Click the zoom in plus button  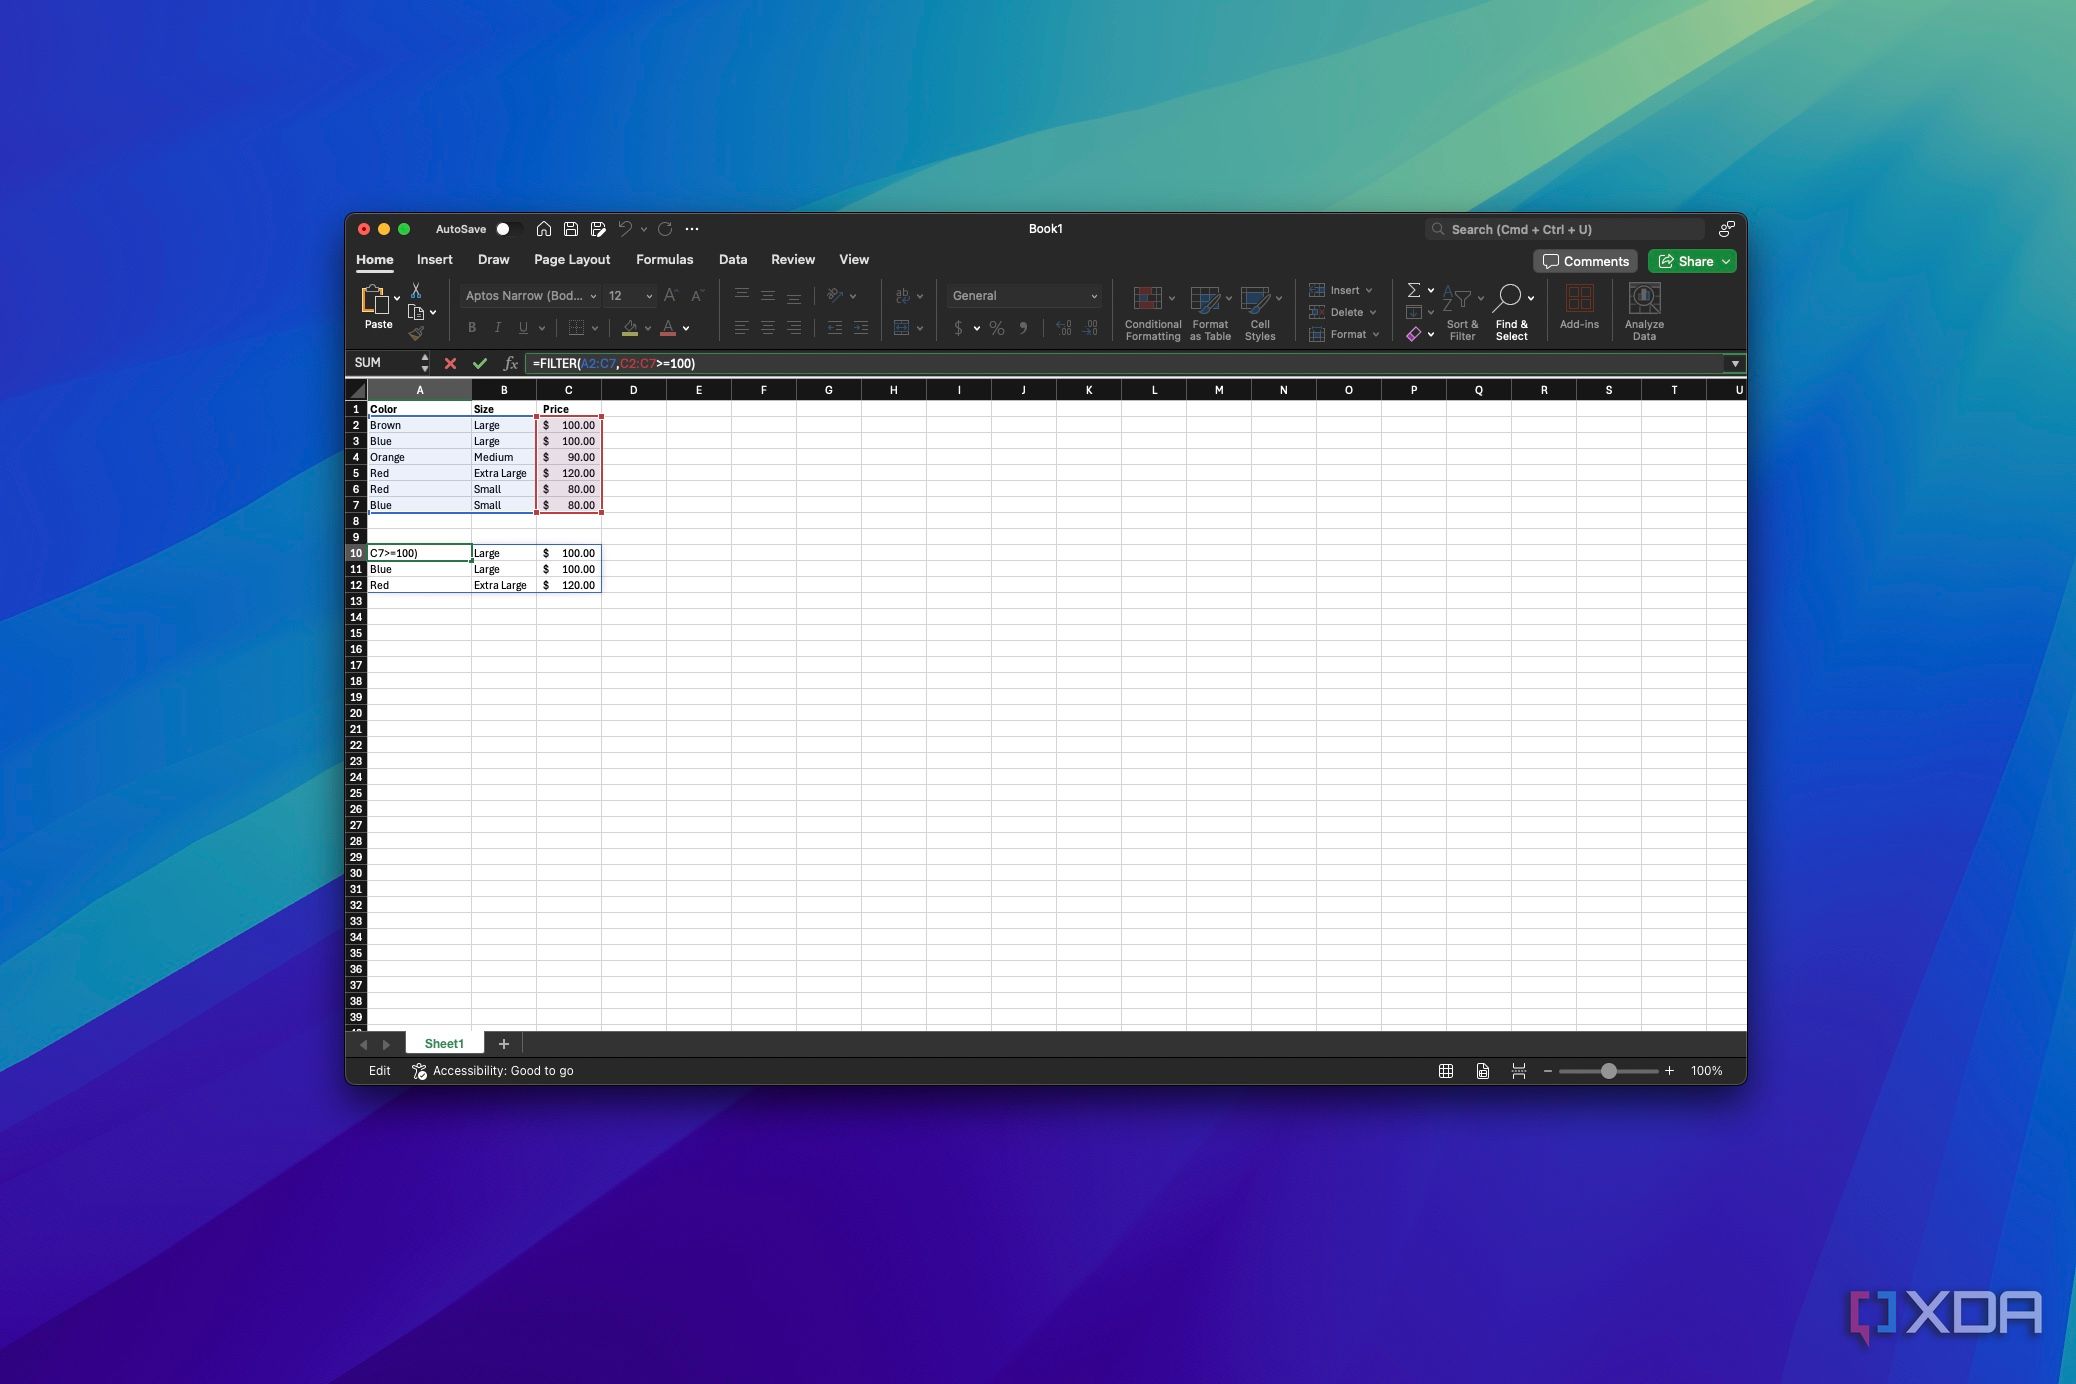(x=1669, y=1071)
